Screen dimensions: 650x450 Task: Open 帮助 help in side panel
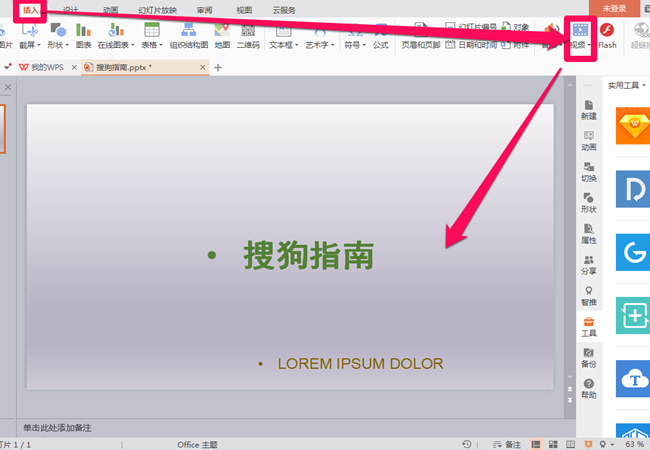(589, 389)
